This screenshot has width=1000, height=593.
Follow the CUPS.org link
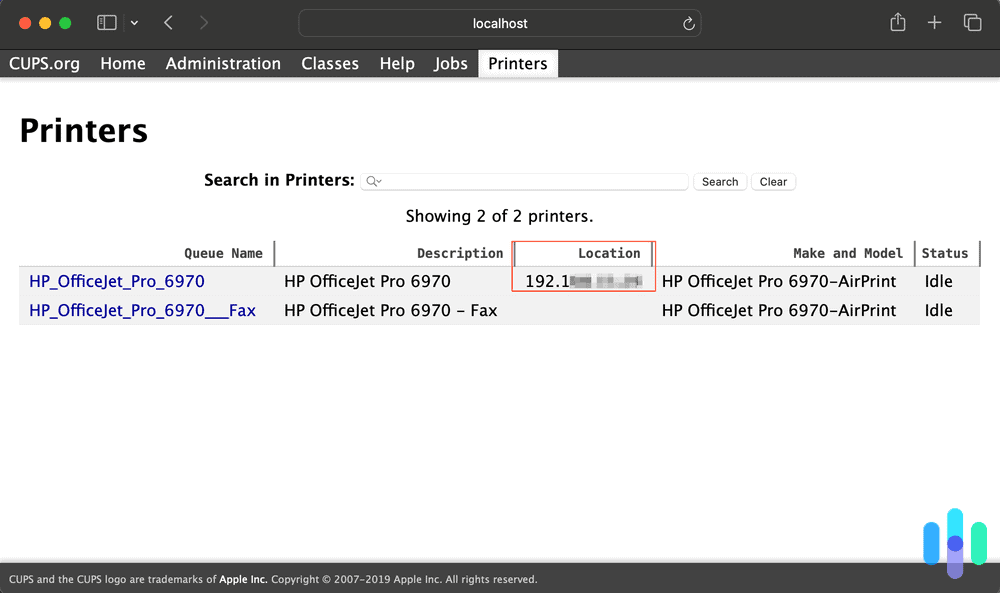coord(44,63)
